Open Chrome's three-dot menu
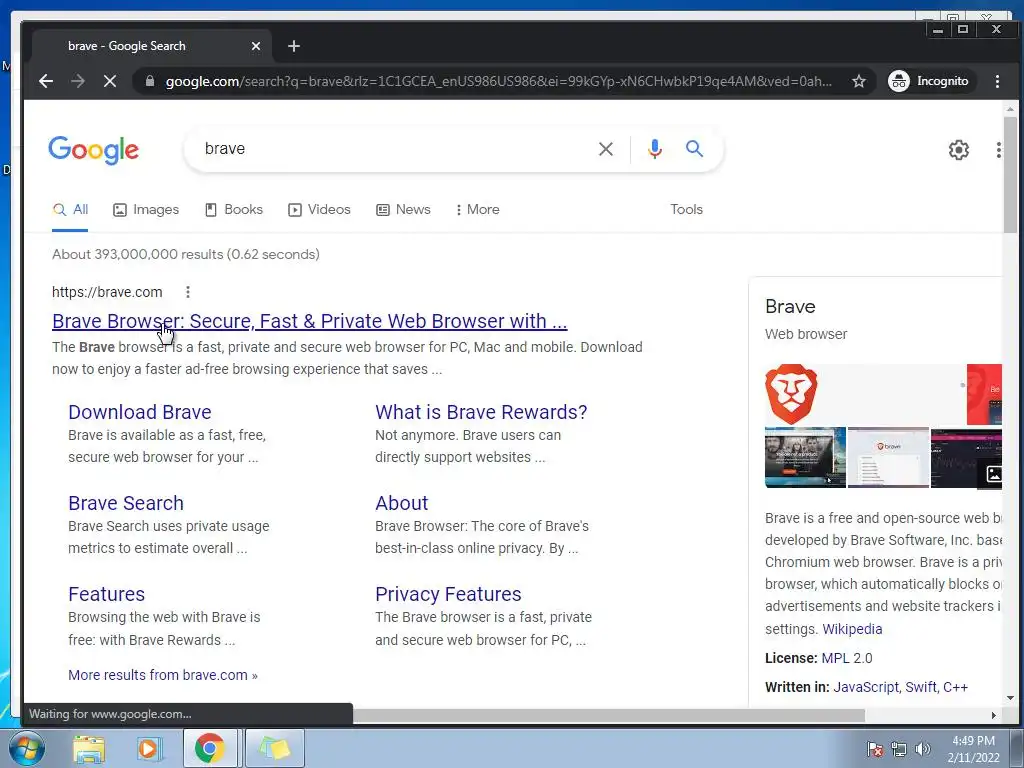This screenshot has height=768, width=1024. pyautogui.click(x=997, y=81)
